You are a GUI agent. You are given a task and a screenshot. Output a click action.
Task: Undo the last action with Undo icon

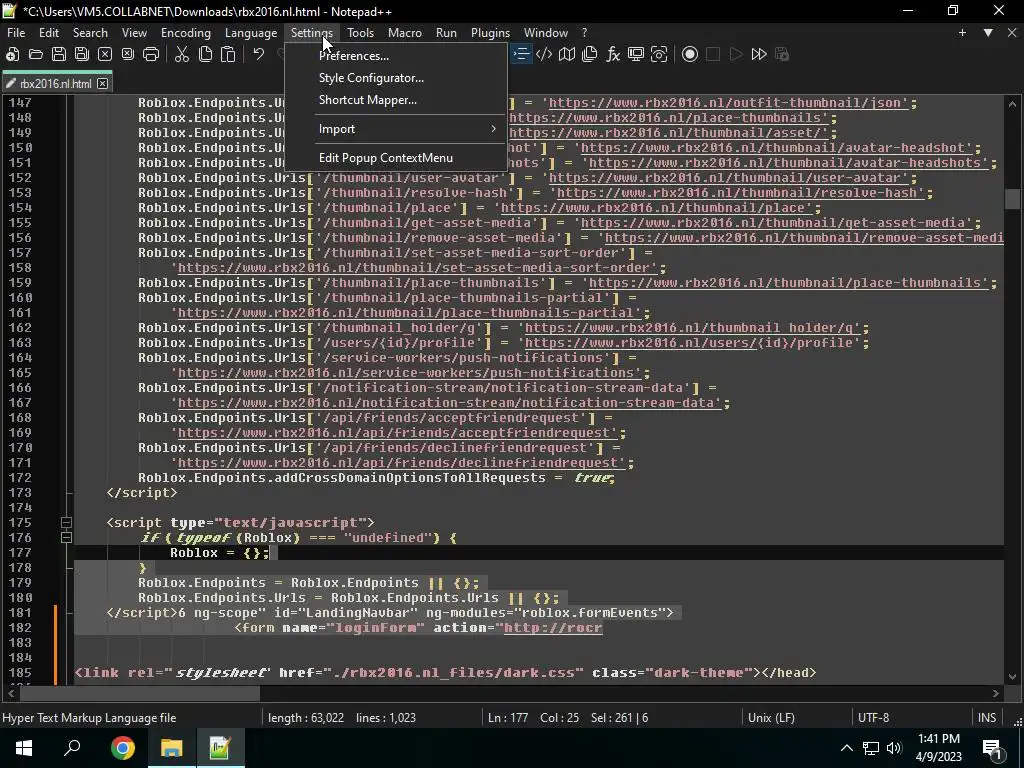click(259, 54)
